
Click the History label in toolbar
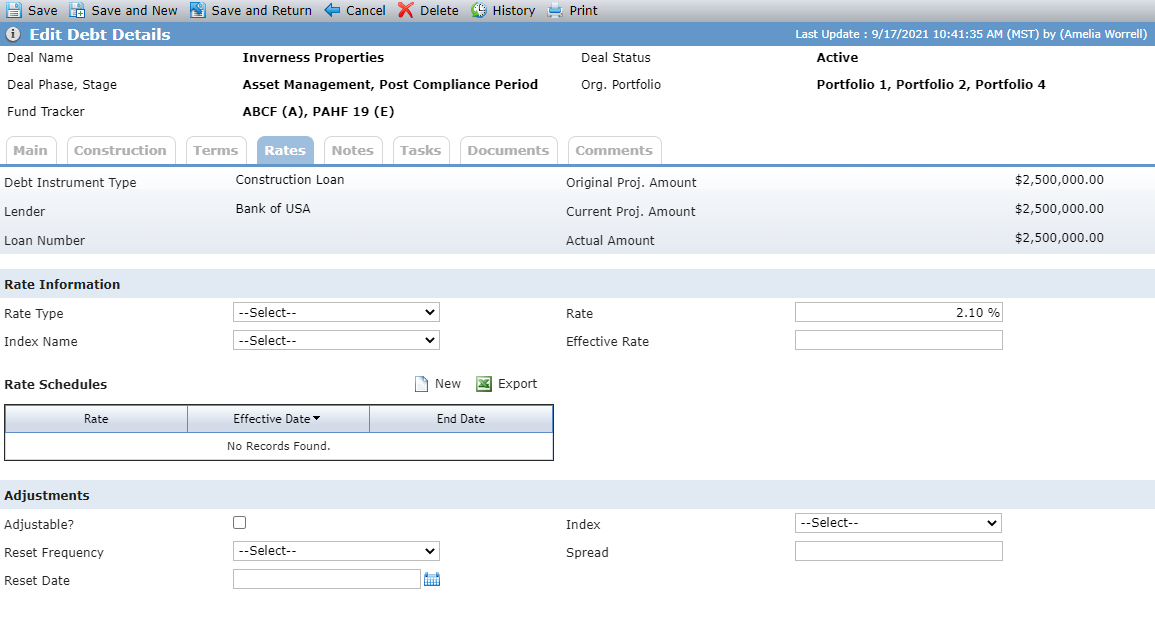[514, 10]
